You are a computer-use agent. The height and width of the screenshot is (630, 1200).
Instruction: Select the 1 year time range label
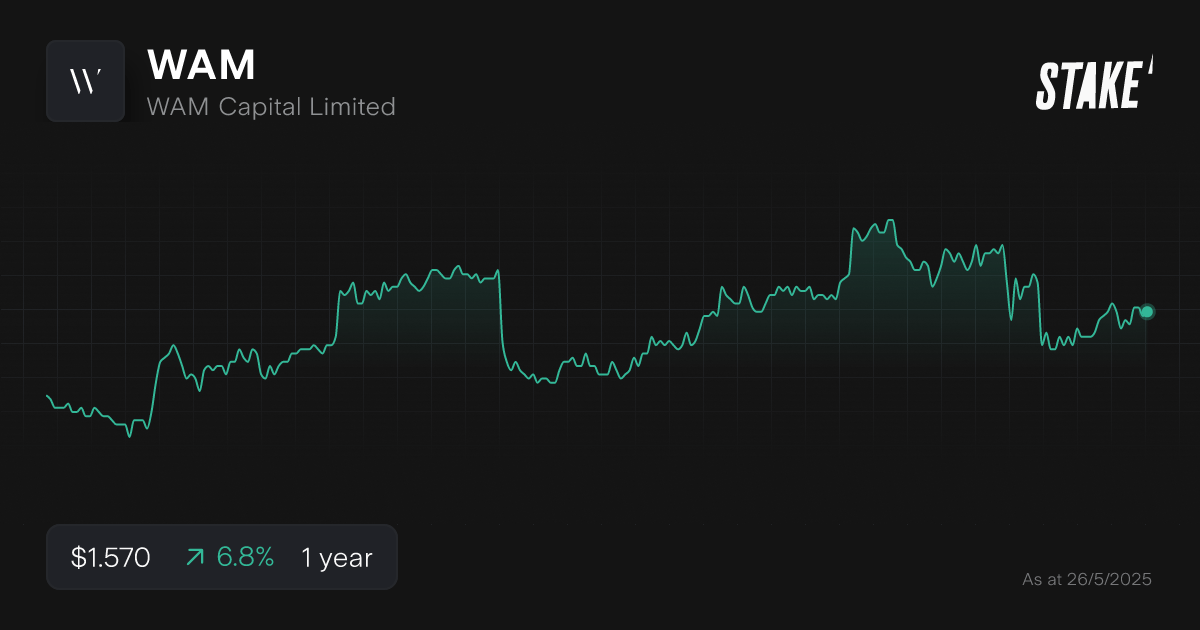pyautogui.click(x=335, y=557)
